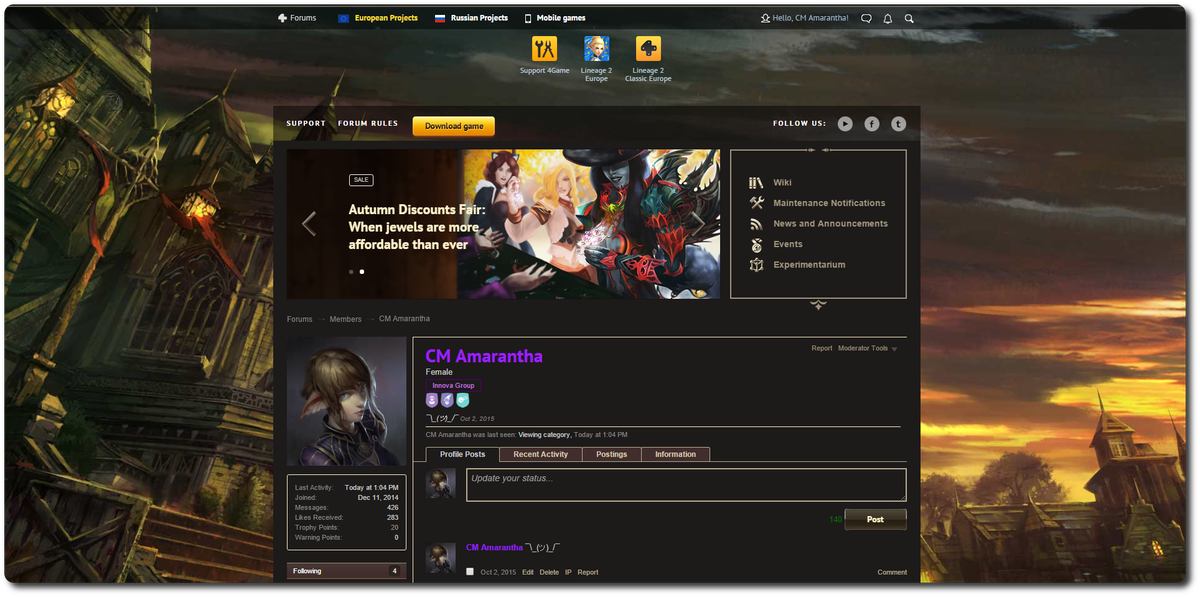Click the CM Amarantha breadcrumb

(x=404, y=319)
